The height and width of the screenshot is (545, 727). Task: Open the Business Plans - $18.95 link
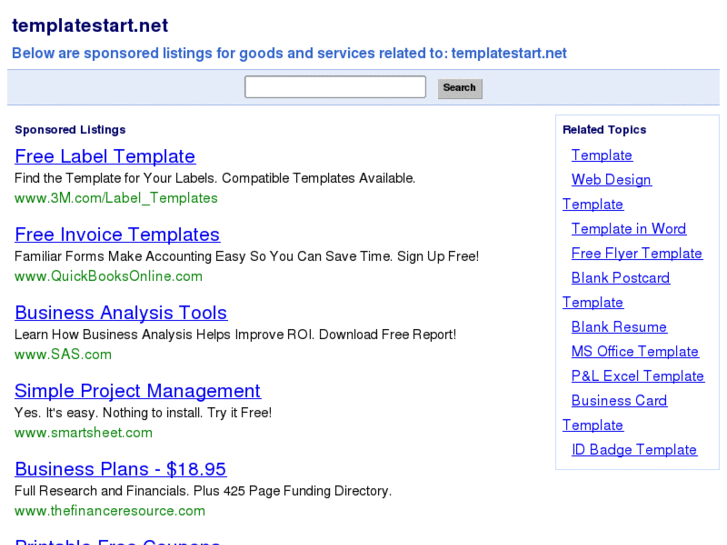[121, 469]
